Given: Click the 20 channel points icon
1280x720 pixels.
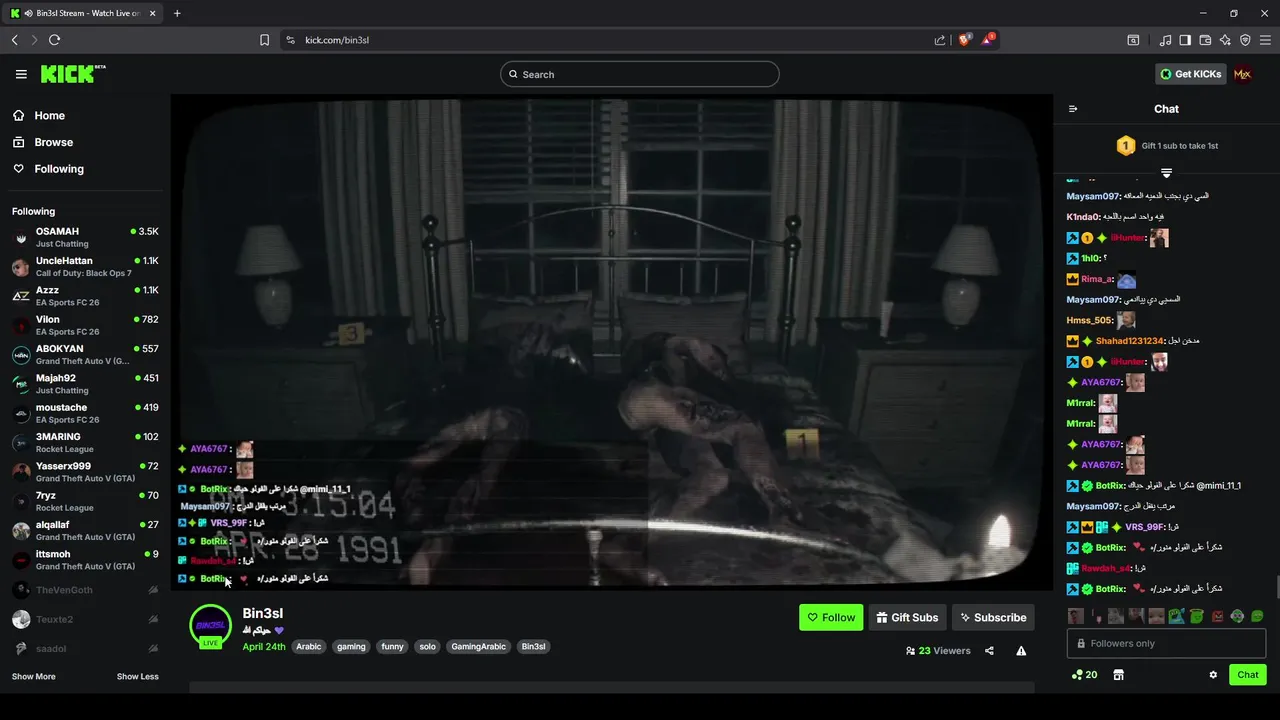Looking at the screenshot, I should [1084, 675].
